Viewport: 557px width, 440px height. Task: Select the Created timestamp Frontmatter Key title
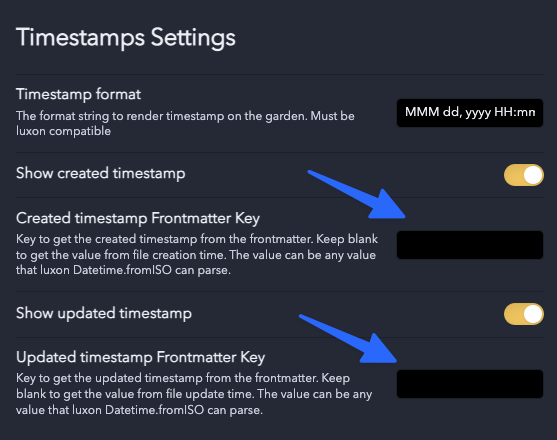click(138, 218)
